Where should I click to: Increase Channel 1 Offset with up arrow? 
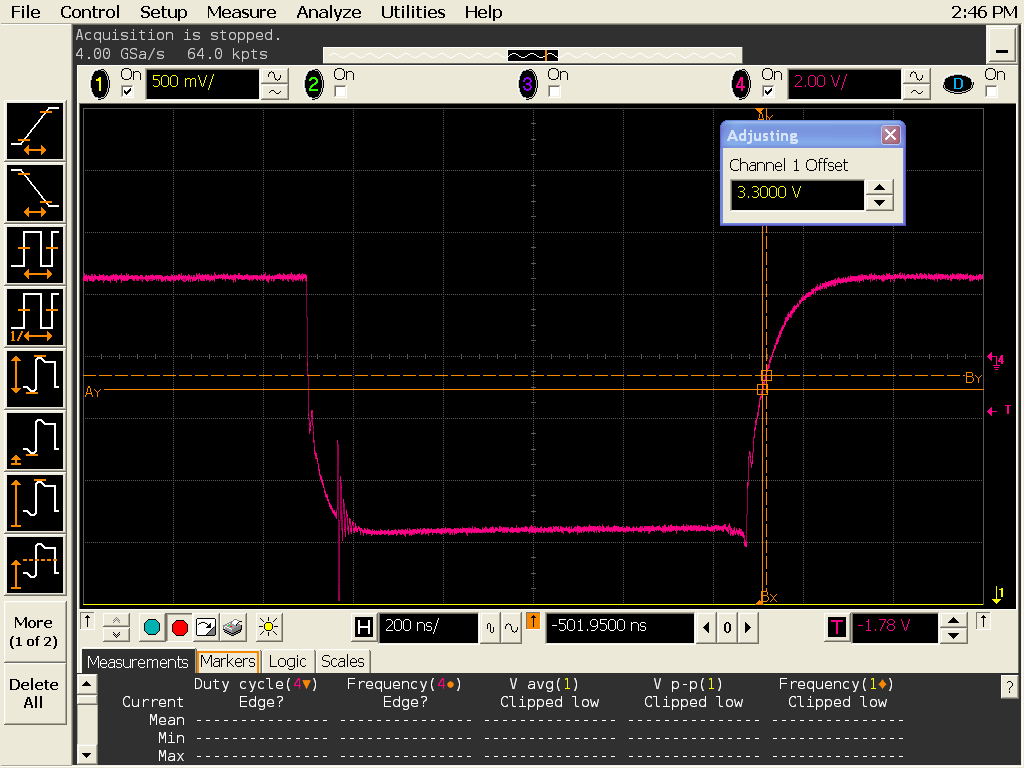pyautogui.click(x=880, y=187)
